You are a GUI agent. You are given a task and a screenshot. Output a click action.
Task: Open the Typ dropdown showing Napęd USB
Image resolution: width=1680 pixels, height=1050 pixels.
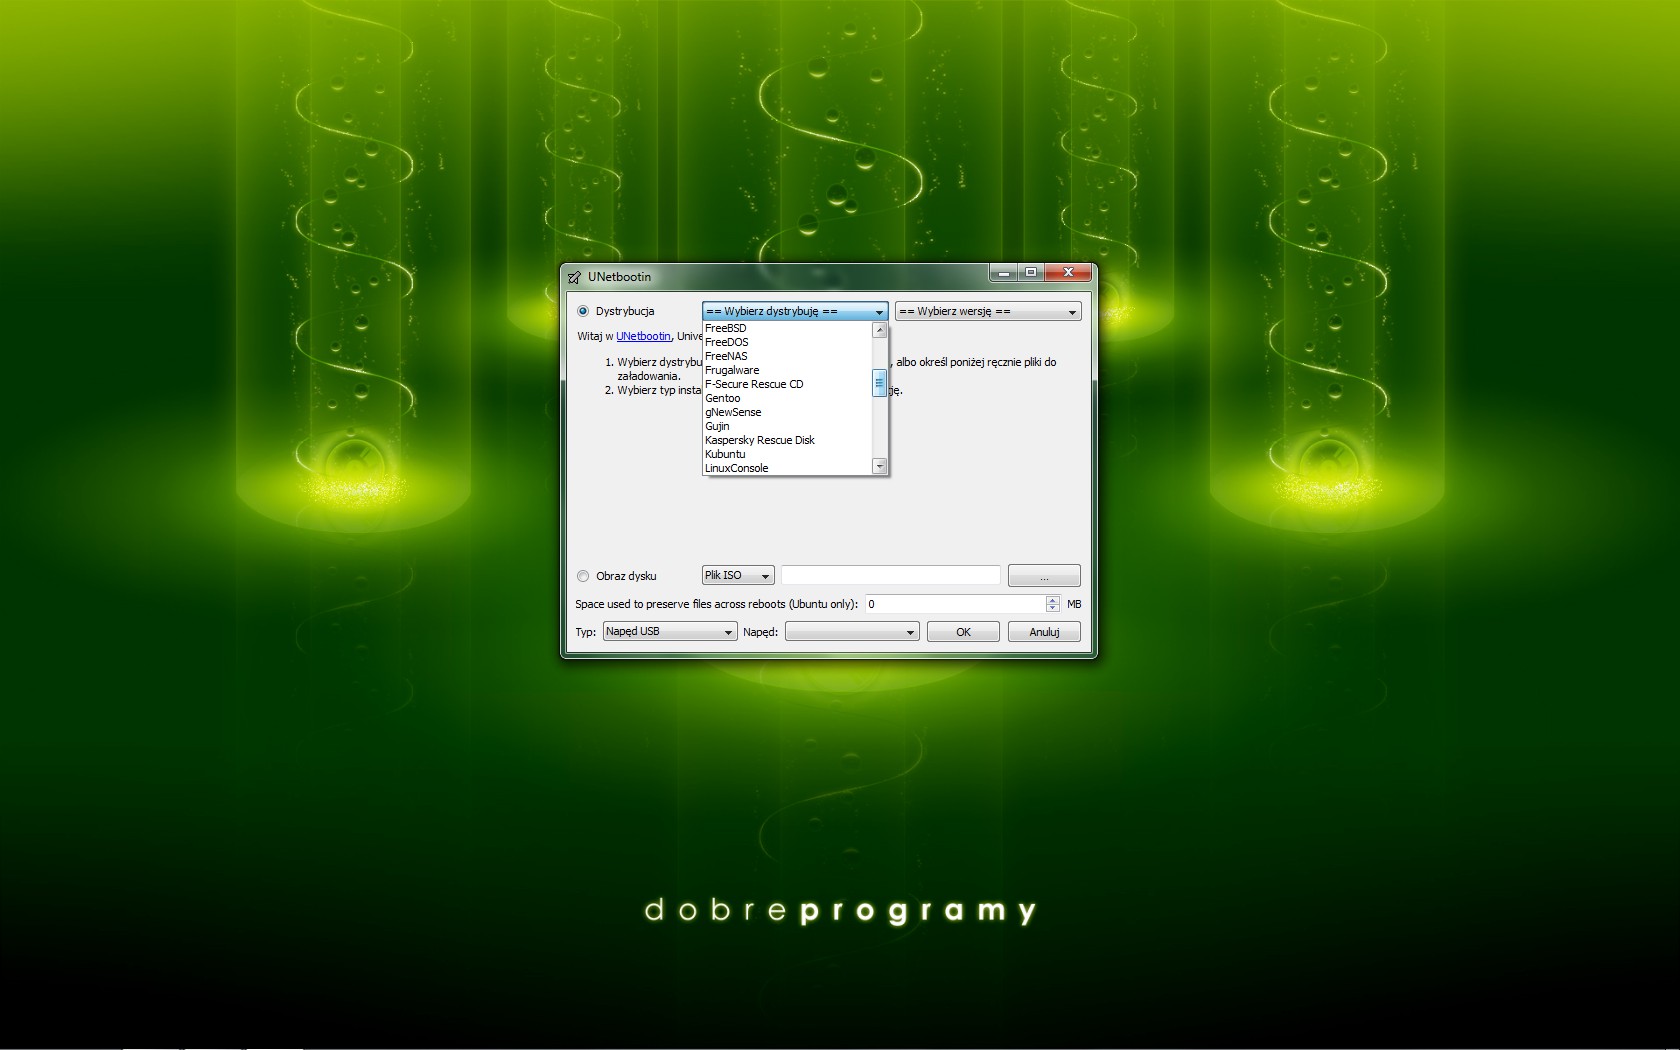pos(670,632)
